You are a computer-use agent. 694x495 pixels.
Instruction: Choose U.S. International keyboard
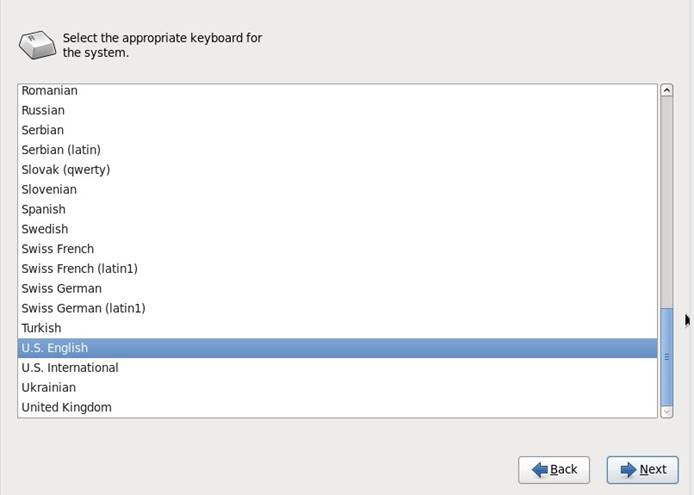(x=70, y=367)
